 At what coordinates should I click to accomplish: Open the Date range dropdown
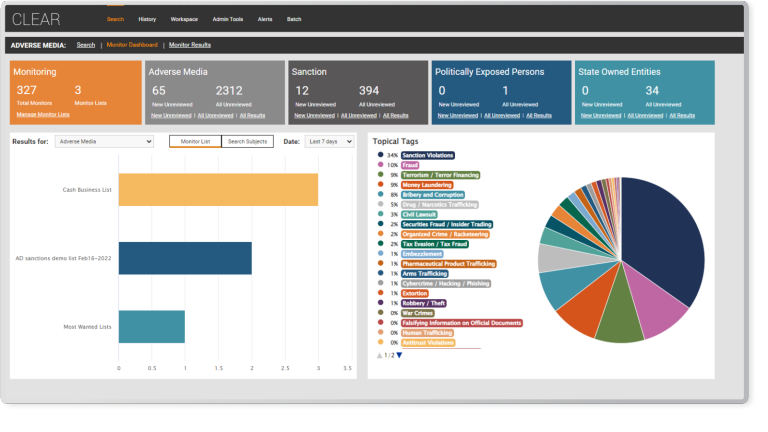click(x=328, y=142)
